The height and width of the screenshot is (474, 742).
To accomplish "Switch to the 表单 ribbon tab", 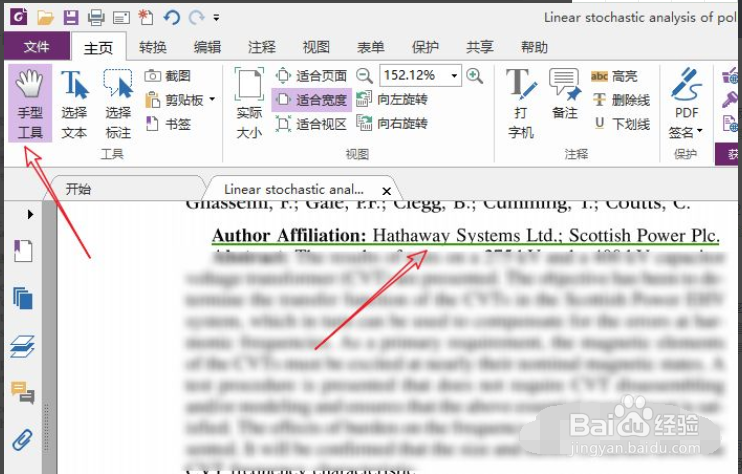I will pos(371,47).
